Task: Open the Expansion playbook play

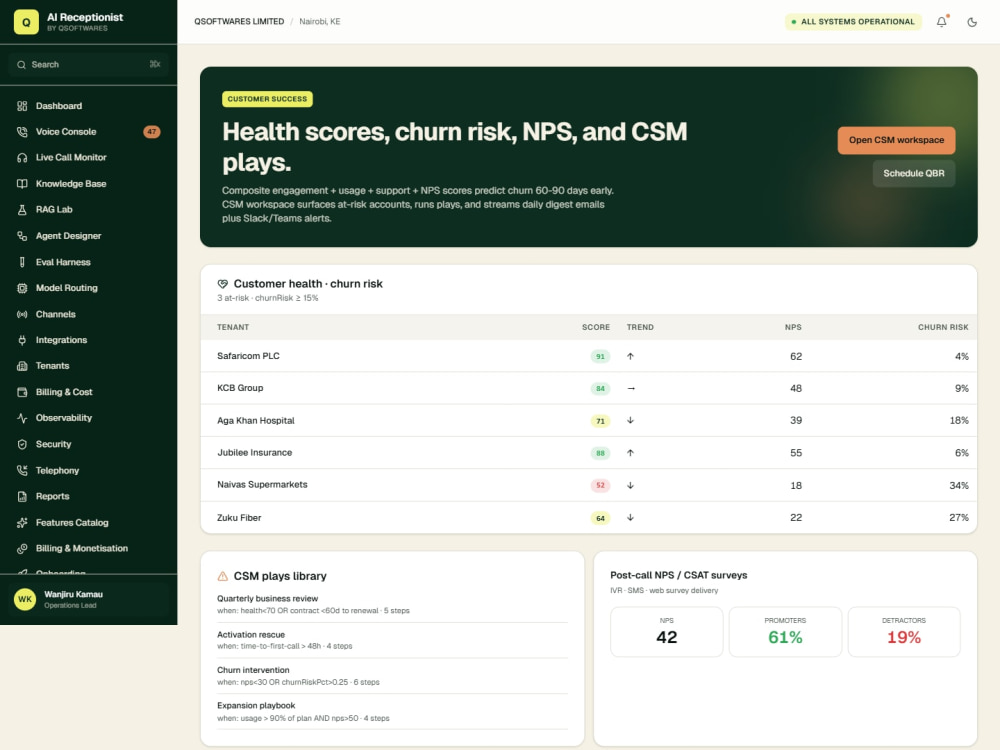Action: (x=392, y=712)
